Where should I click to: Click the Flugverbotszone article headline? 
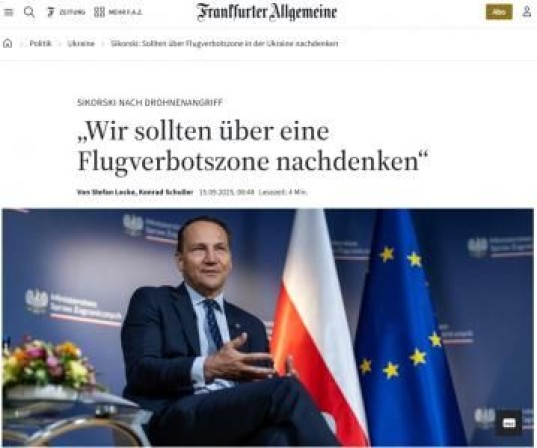pyautogui.click(x=253, y=146)
